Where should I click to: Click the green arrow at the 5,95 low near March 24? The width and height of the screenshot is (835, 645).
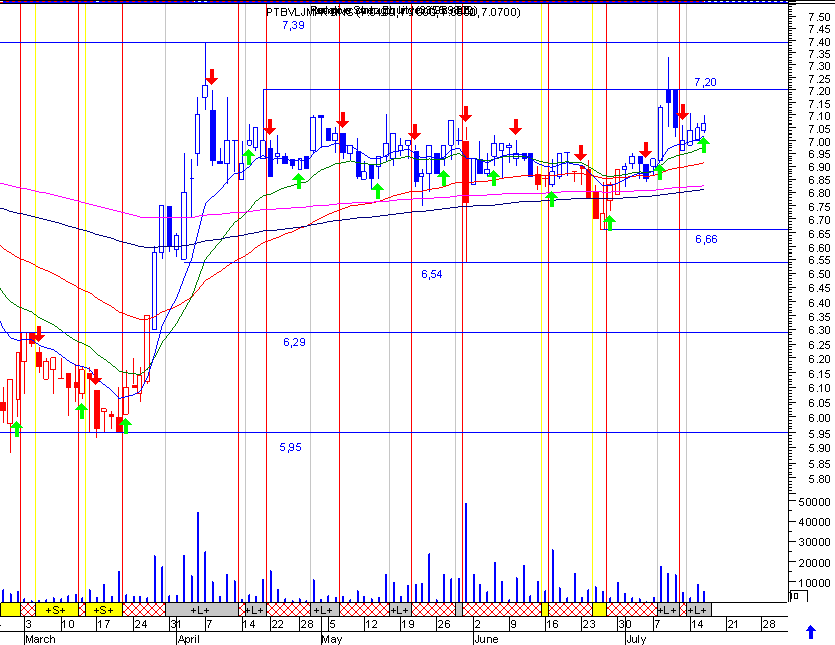coord(125,426)
